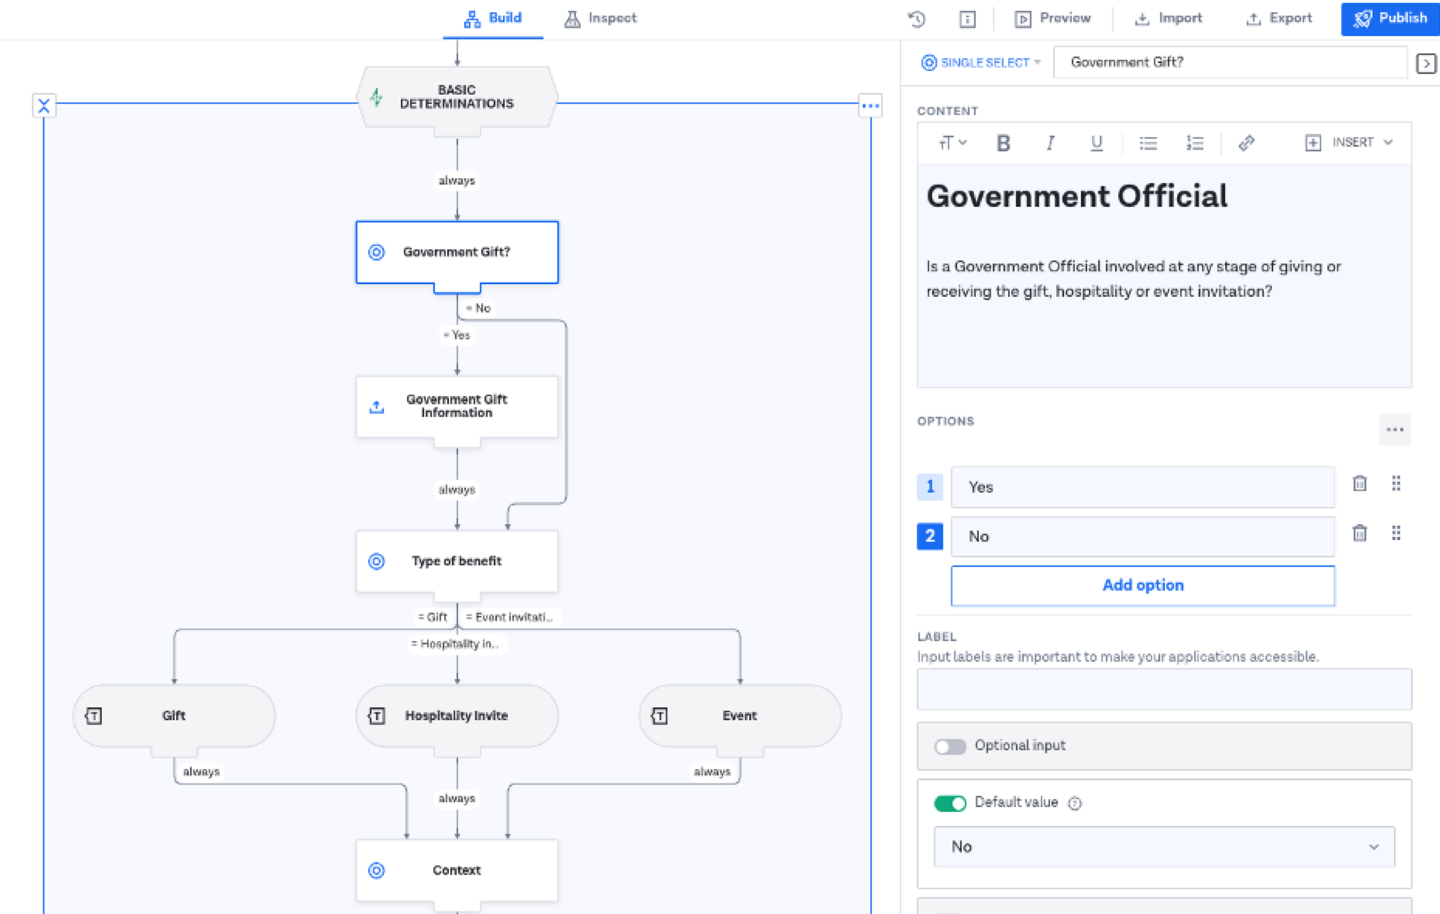The height and width of the screenshot is (914, 1440).
Task: Delete the No option
Action: [1359, 533]
